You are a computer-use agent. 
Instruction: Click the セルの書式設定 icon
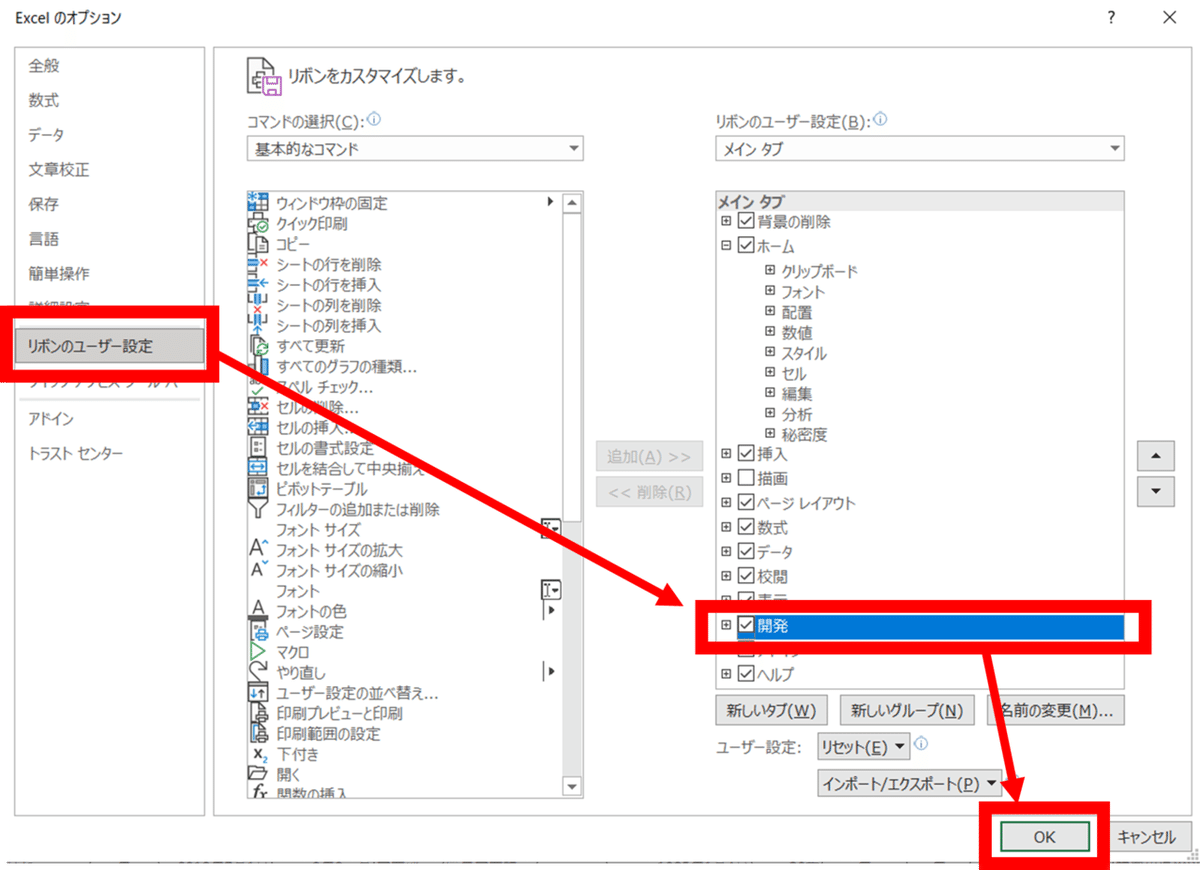tap(257, 448)
